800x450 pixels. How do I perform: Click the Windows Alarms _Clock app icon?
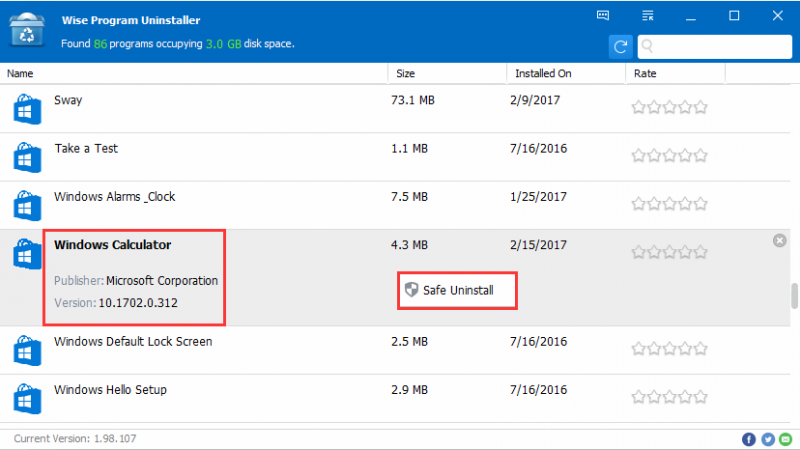coord(27,205)
